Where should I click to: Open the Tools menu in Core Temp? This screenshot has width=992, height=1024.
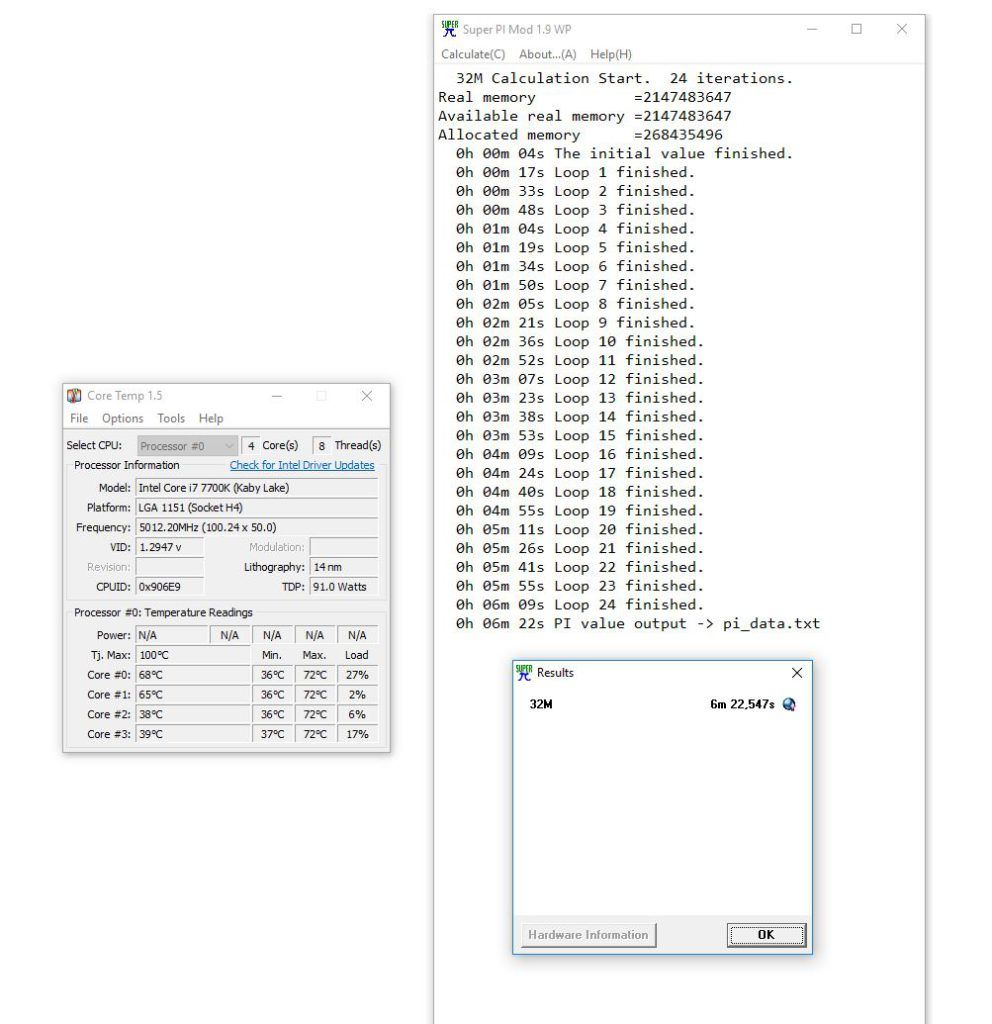[171, 418]
